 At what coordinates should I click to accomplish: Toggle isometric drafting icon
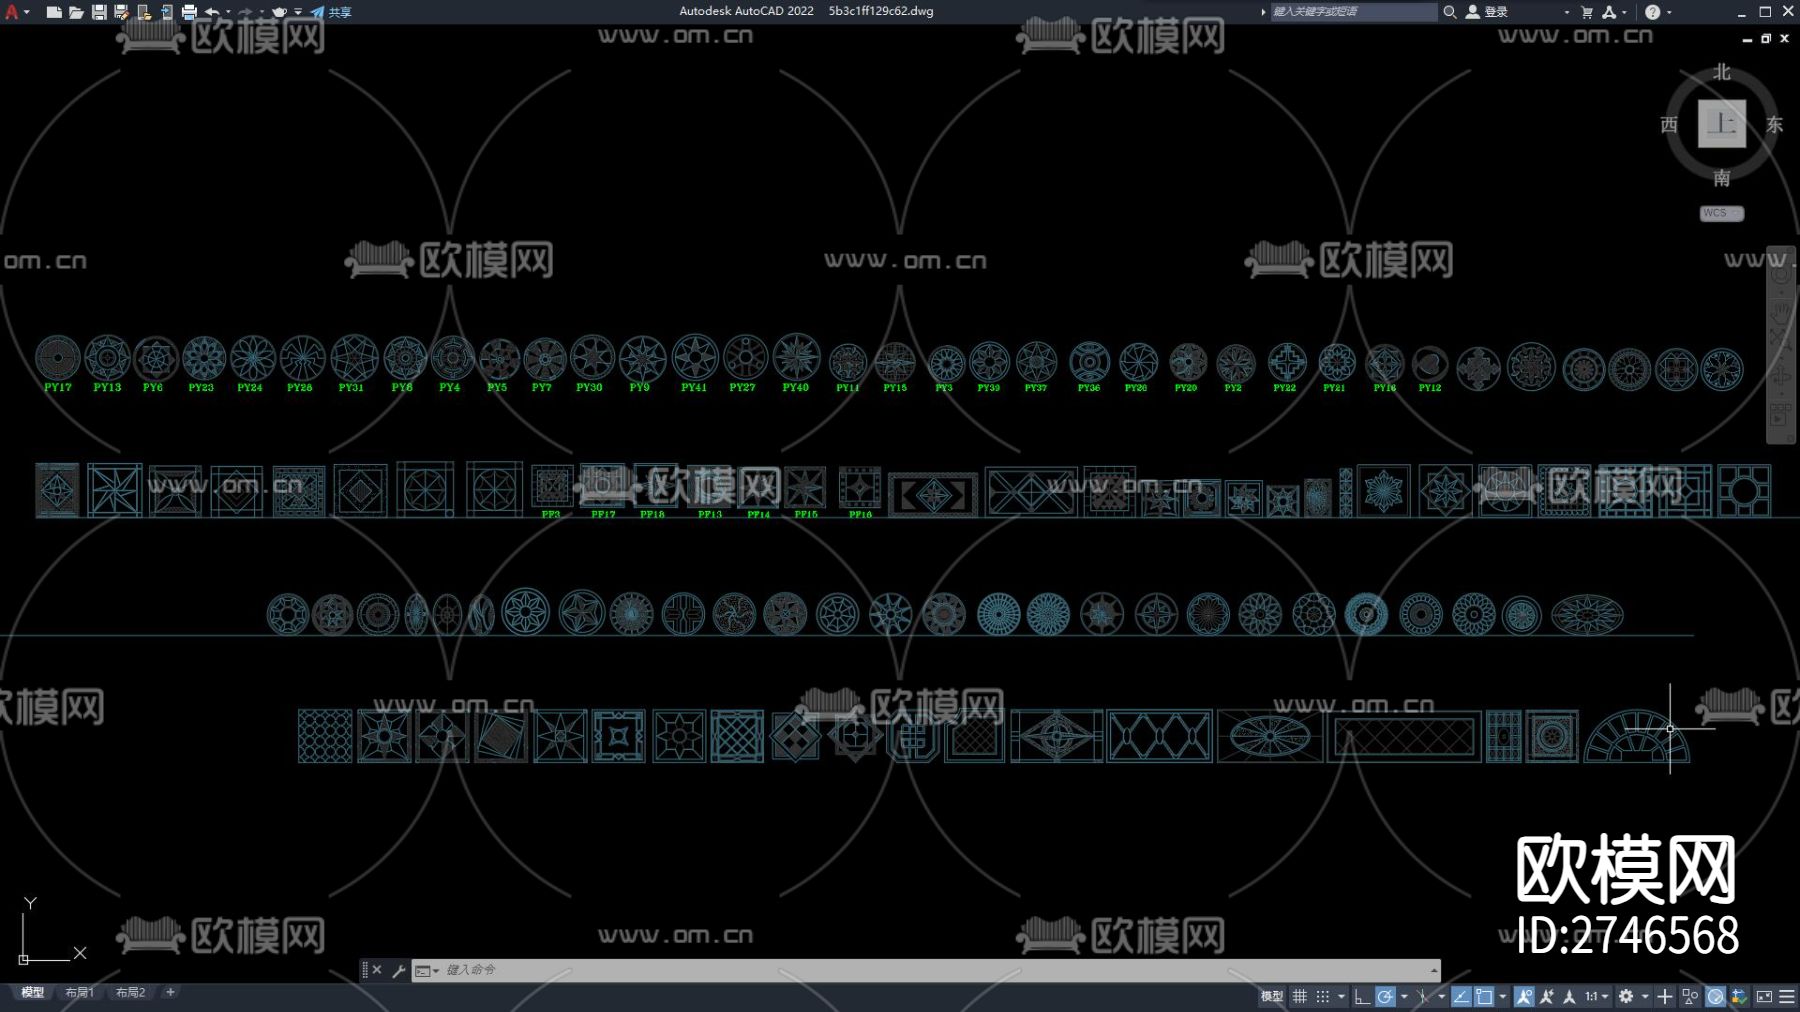[1422, 996]
